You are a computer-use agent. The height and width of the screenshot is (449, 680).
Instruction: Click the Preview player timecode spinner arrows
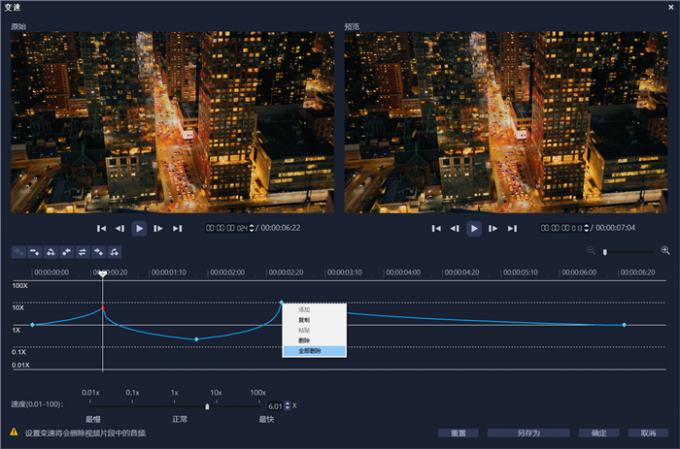(x=586, y=228)
